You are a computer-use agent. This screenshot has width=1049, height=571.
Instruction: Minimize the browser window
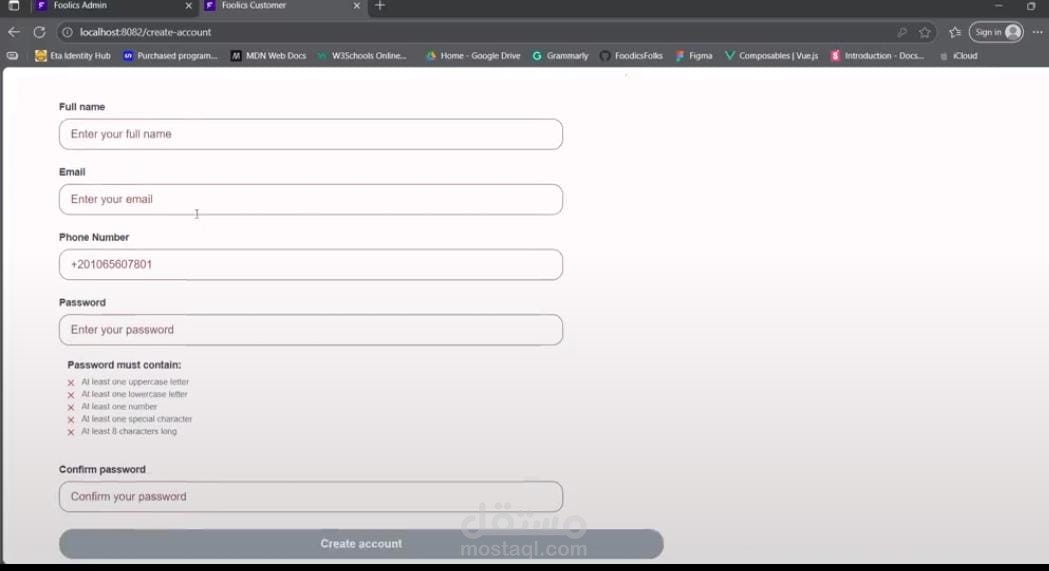(x=999, y=5)
